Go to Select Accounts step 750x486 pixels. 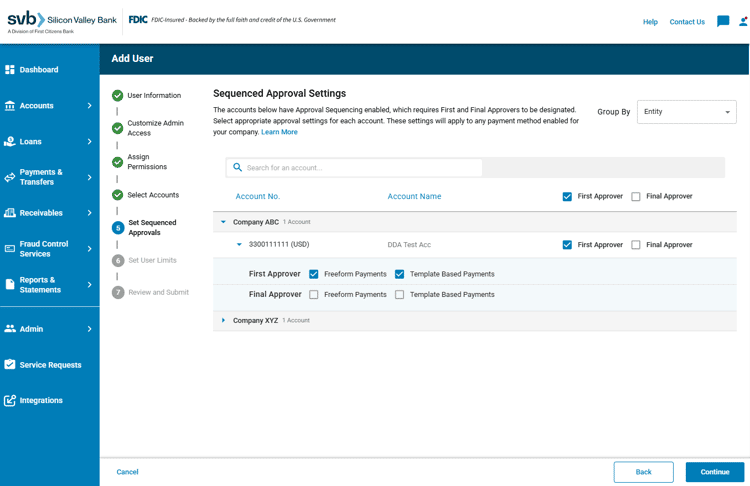153,195
